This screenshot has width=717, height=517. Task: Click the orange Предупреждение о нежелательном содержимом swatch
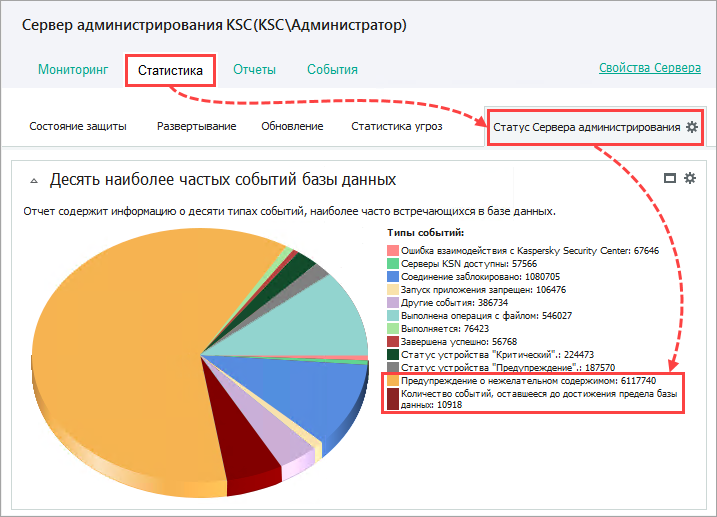(x=393, y=380)
